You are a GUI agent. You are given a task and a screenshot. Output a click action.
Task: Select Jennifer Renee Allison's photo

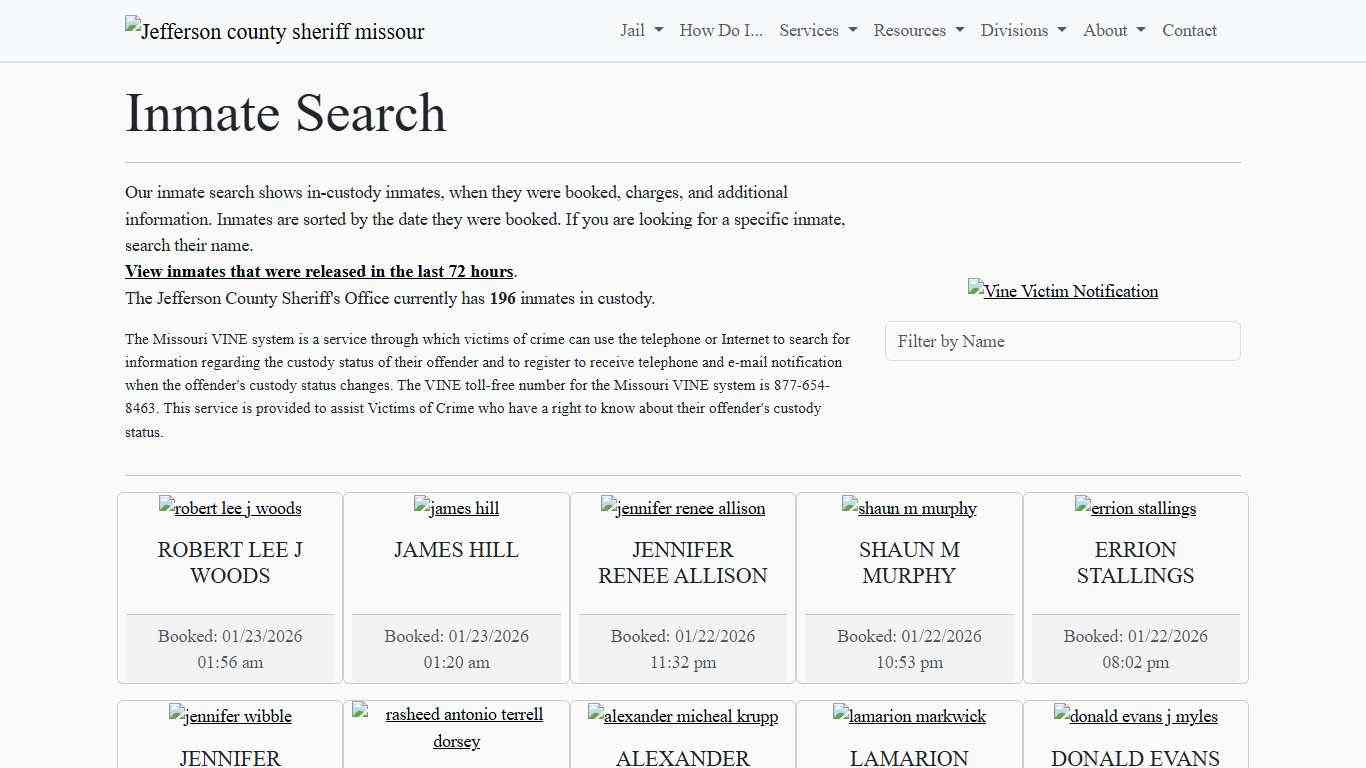[683, 508]
